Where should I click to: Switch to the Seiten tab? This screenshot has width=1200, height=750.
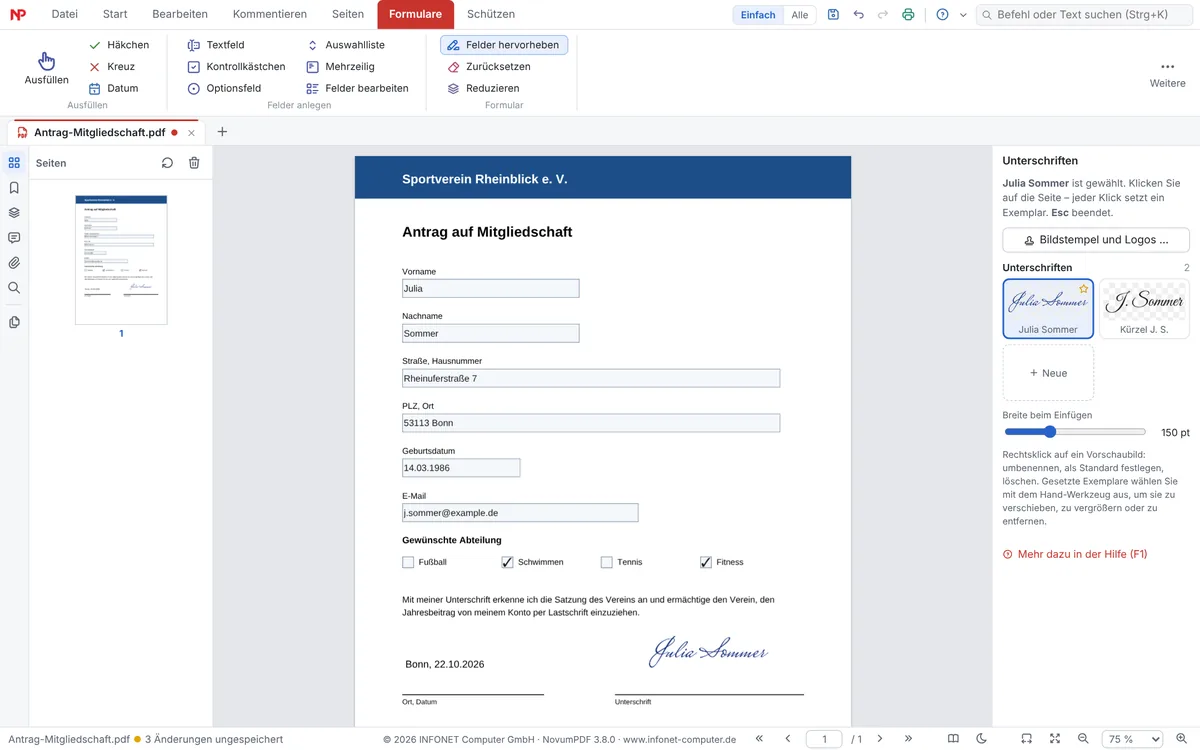click(348, 14)
